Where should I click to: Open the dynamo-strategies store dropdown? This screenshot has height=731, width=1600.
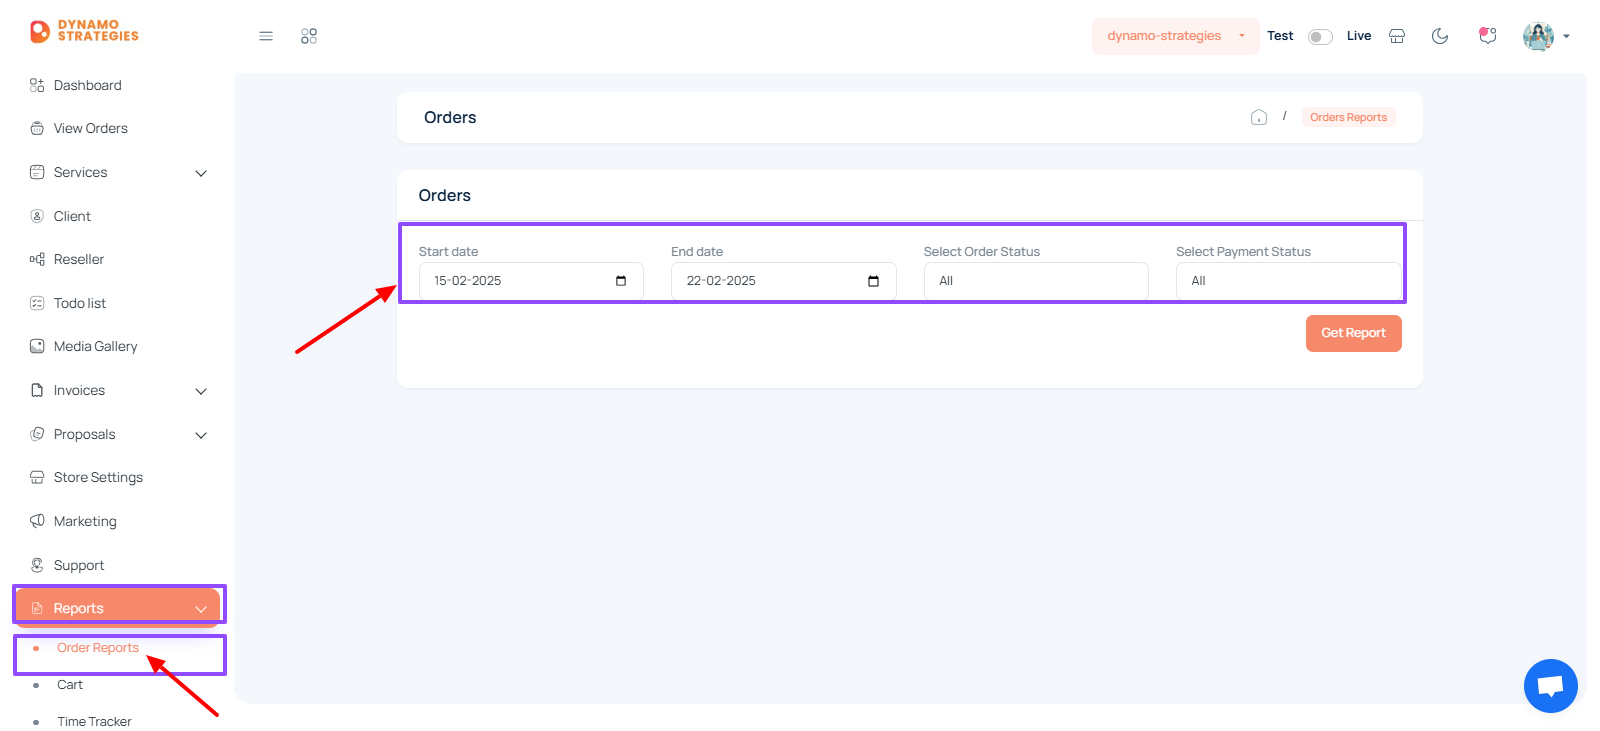(1175, 36)
